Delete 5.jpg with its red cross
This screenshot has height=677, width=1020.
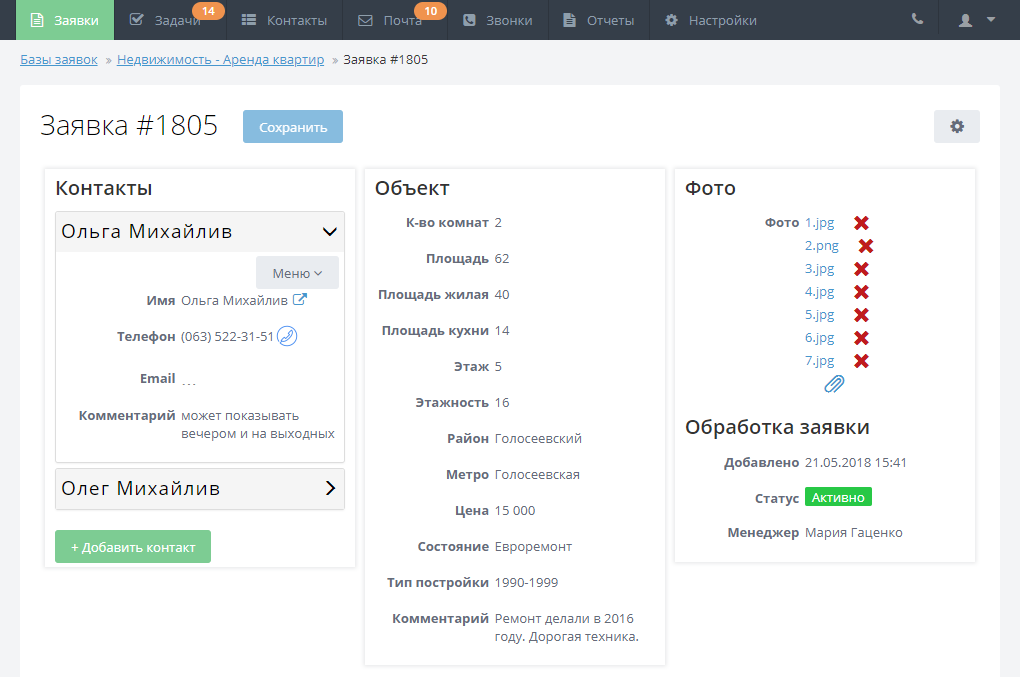[x=861, y=315]
